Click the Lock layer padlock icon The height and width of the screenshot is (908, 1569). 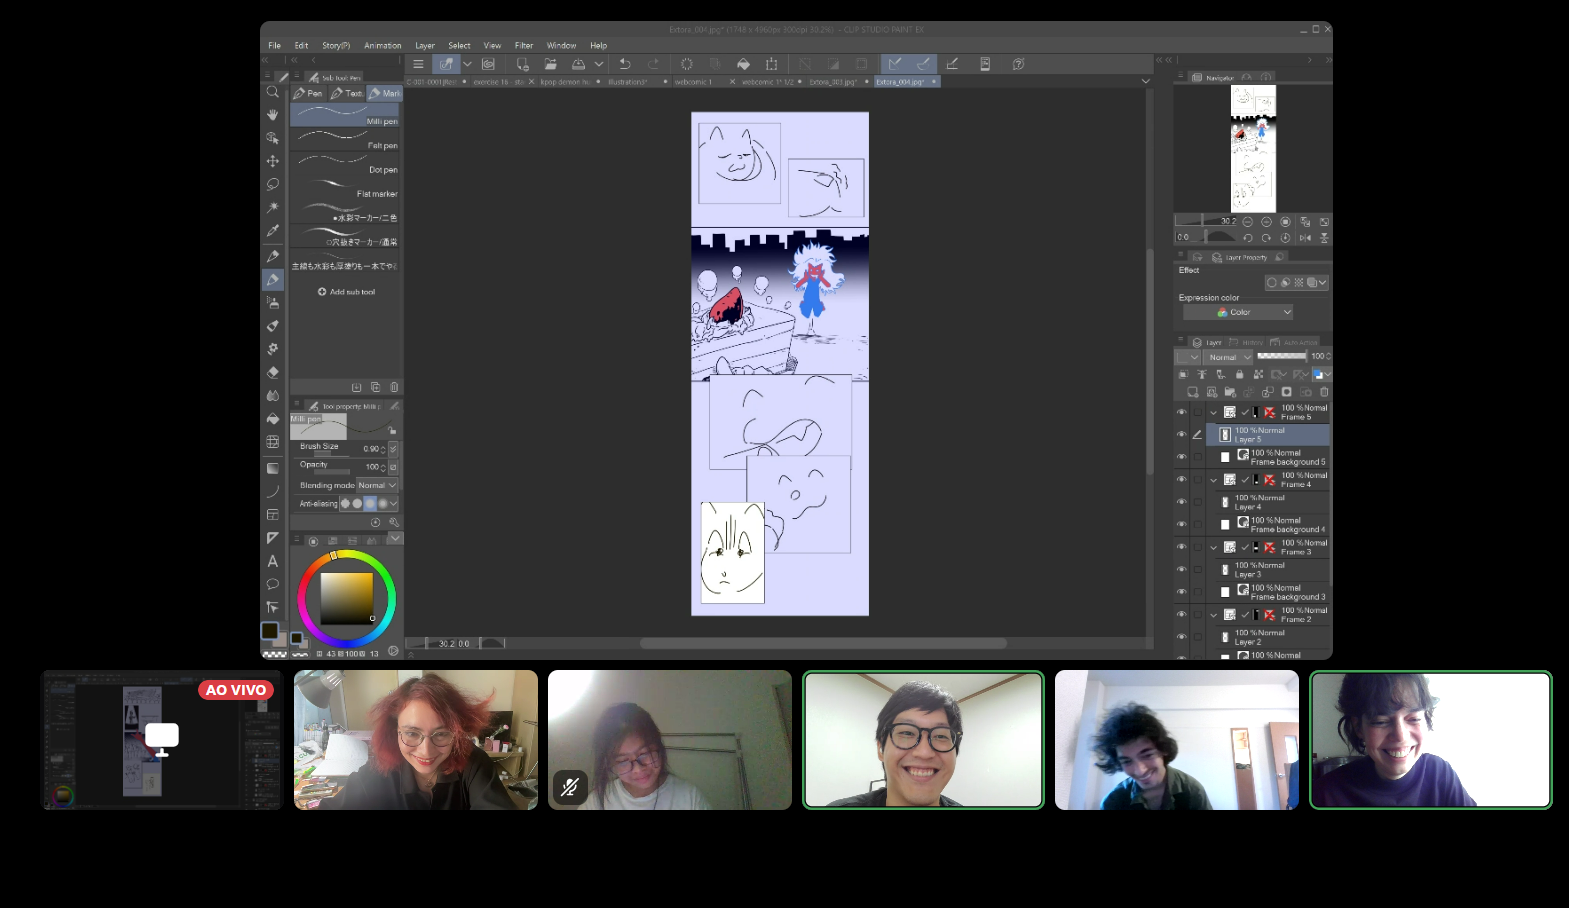click(1239, 374)
